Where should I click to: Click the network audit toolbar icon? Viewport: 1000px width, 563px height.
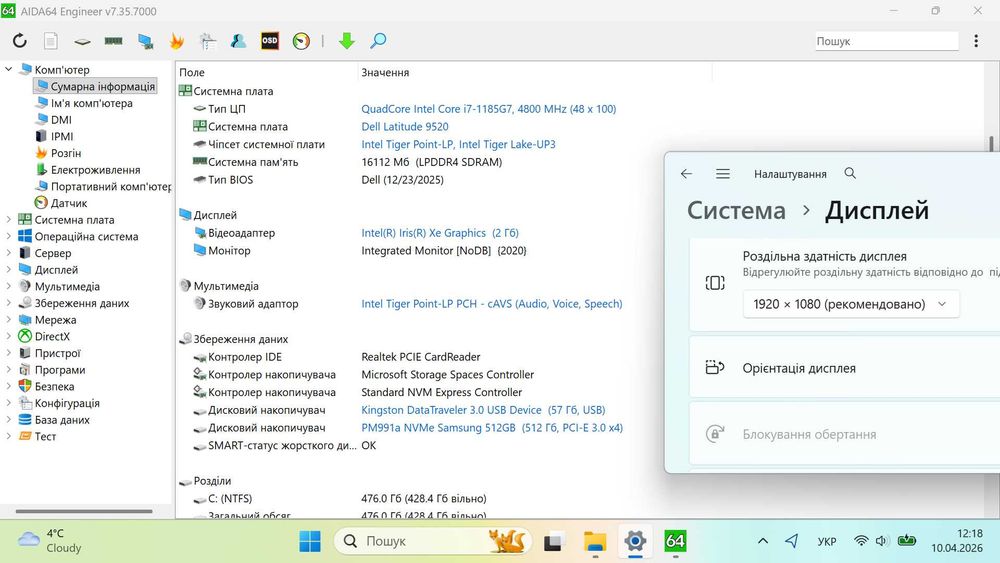point(208,41)
